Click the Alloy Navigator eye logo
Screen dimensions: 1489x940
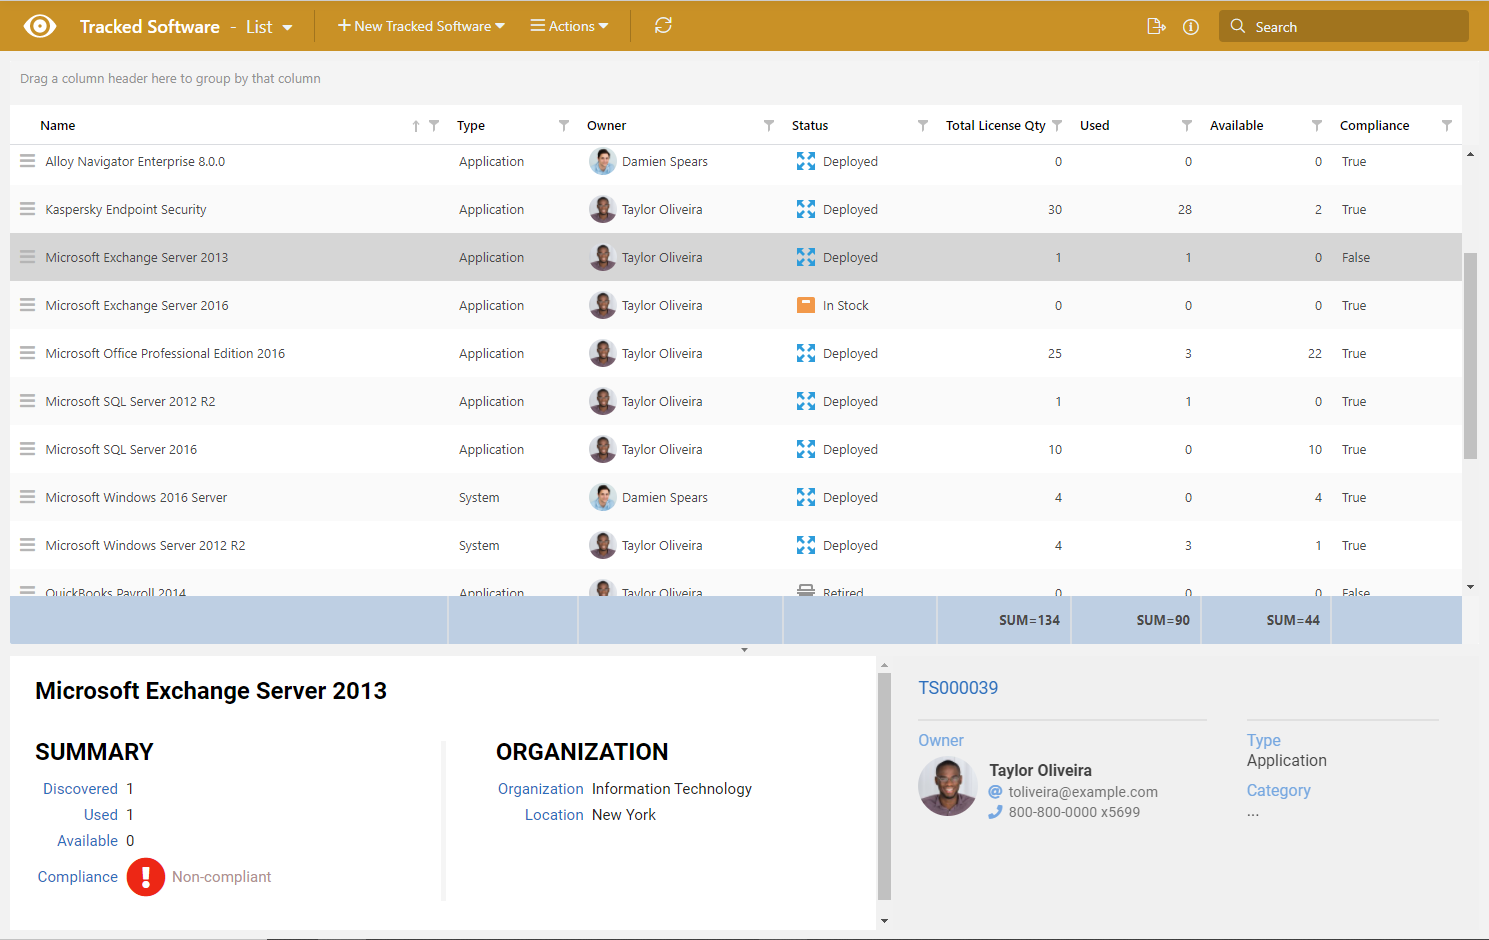point(40,25)
